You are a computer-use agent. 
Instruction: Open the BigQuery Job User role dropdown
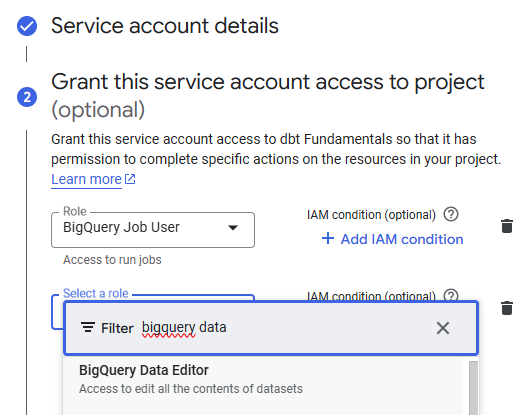pyautogui.click(x=153, y=230)
